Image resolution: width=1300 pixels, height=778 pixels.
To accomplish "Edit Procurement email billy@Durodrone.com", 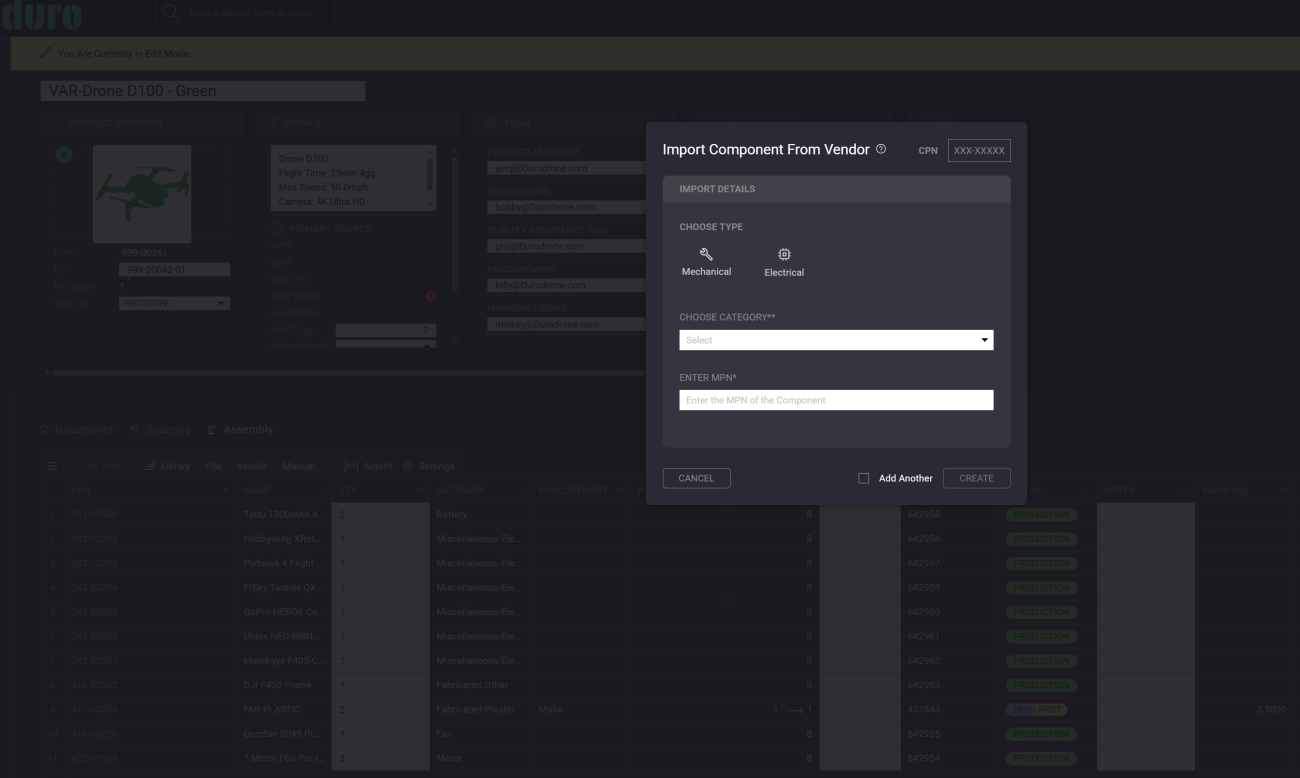I will (567, 285).
